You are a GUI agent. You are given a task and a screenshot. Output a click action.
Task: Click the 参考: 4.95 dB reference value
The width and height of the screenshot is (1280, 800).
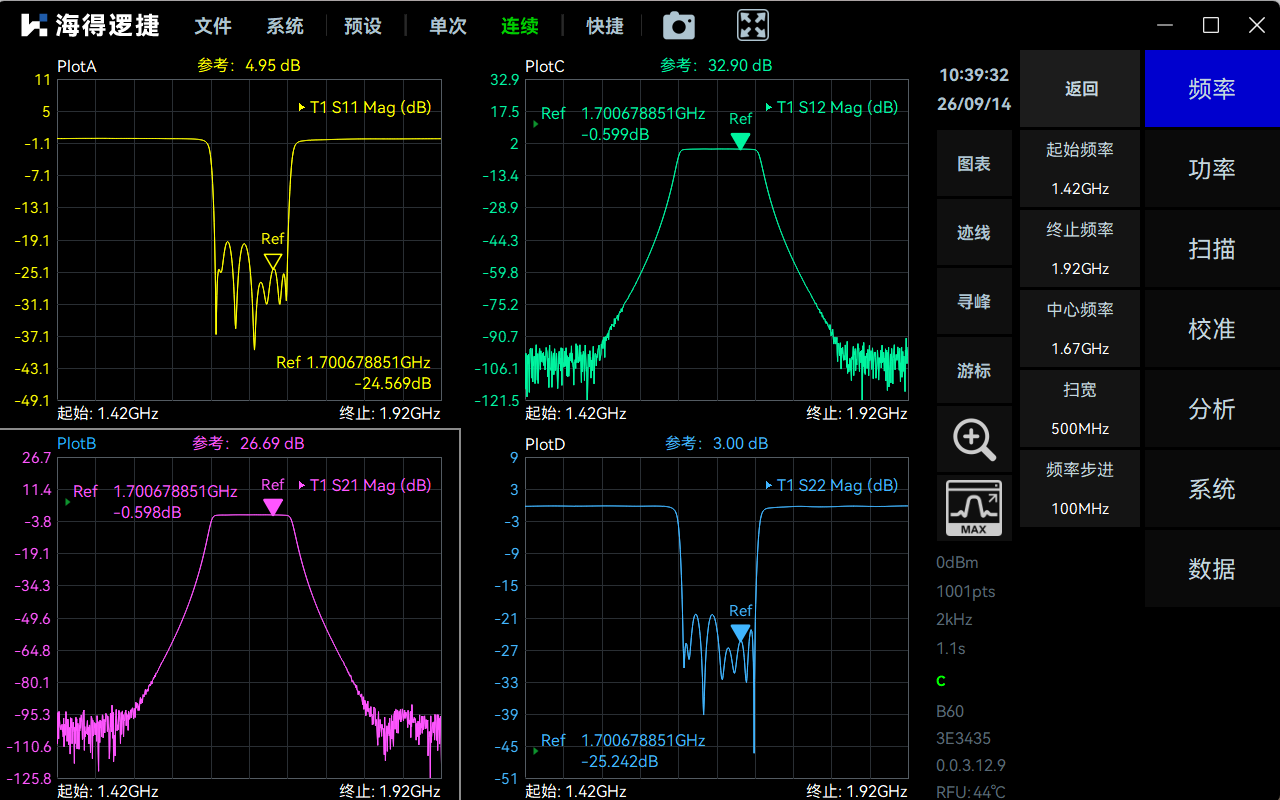pos(249,66)
